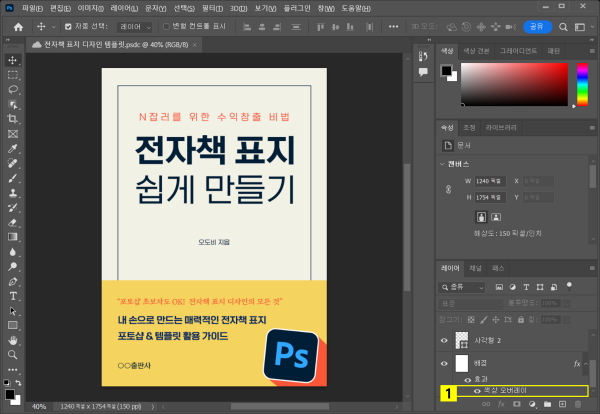Select the Crop tool
The height and width of the screenshot is (414, 600).
[13, 118]
